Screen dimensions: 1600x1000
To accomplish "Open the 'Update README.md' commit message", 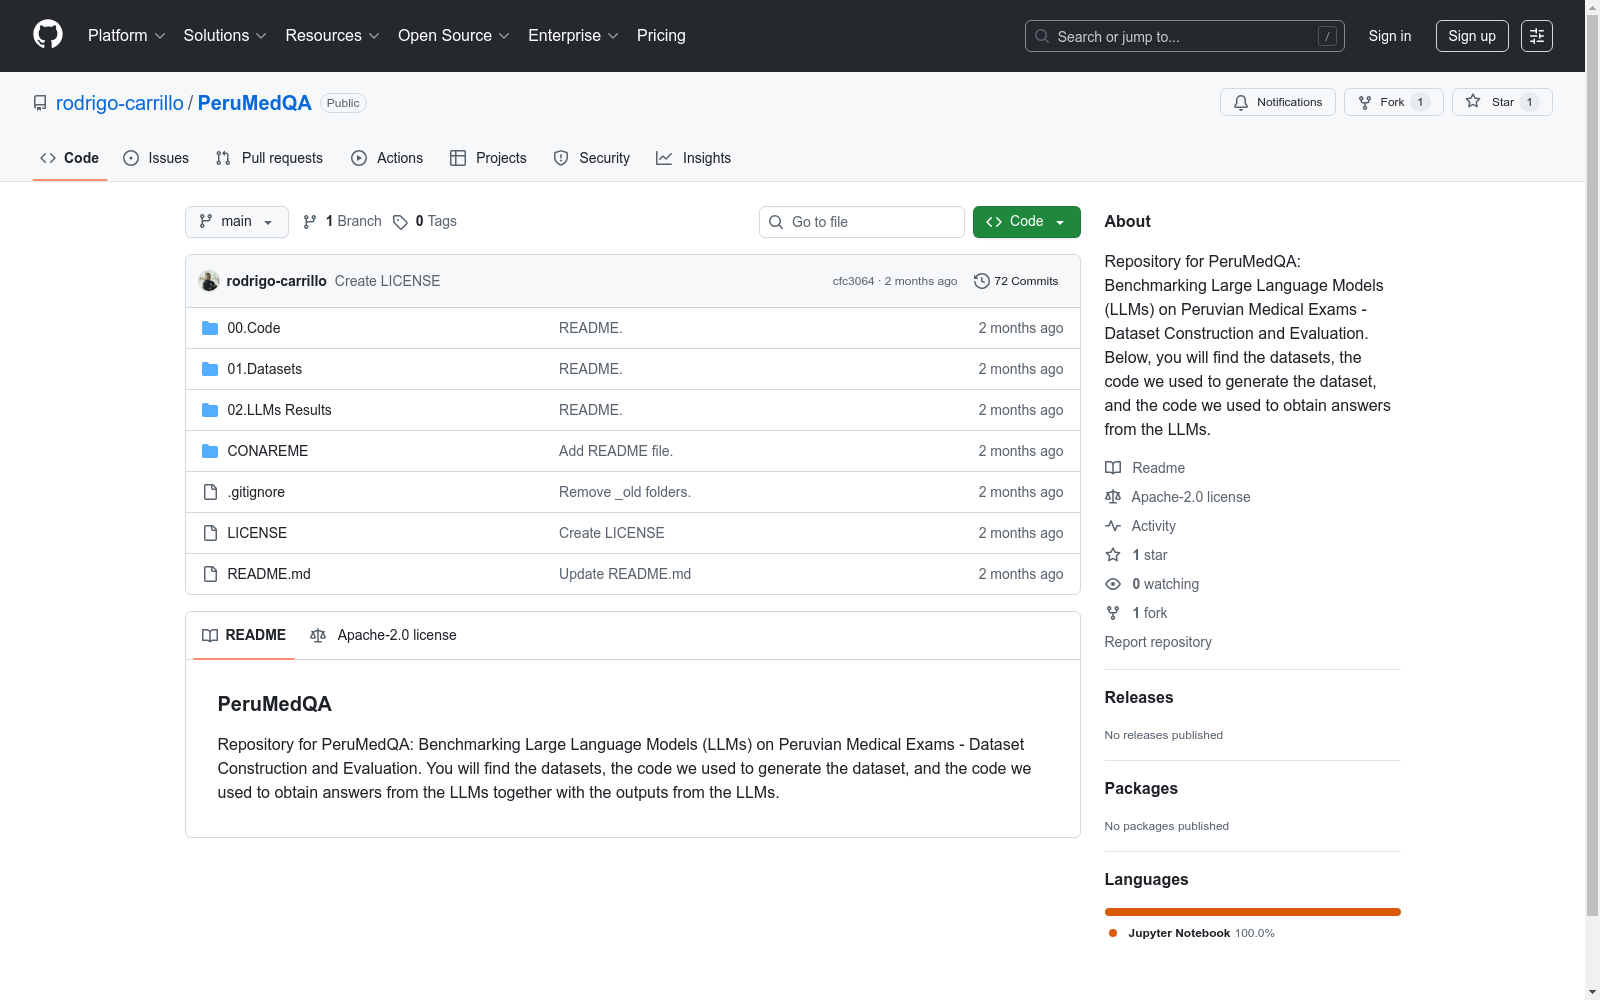I will [x=625, y=574].
